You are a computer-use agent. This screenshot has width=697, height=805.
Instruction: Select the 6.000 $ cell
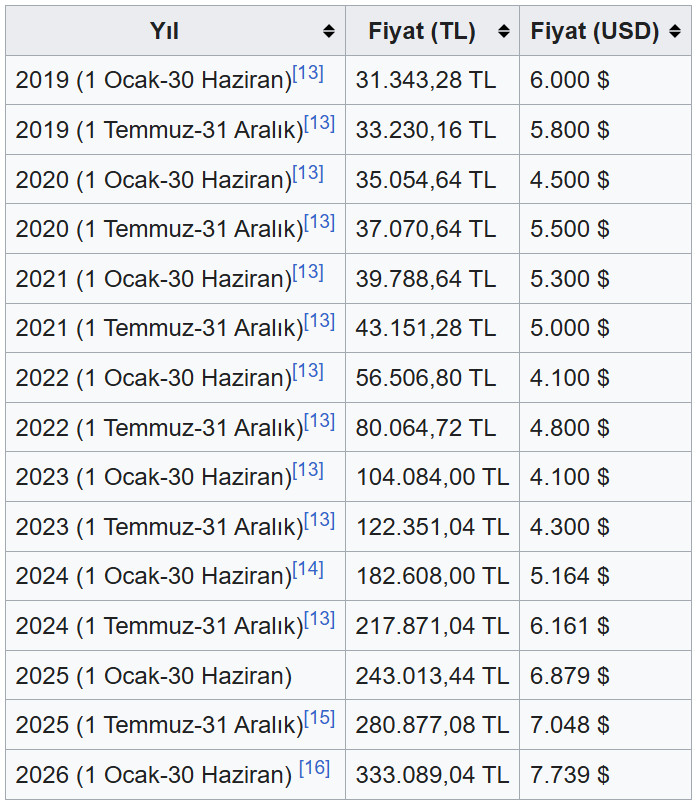tap(570, 81)
